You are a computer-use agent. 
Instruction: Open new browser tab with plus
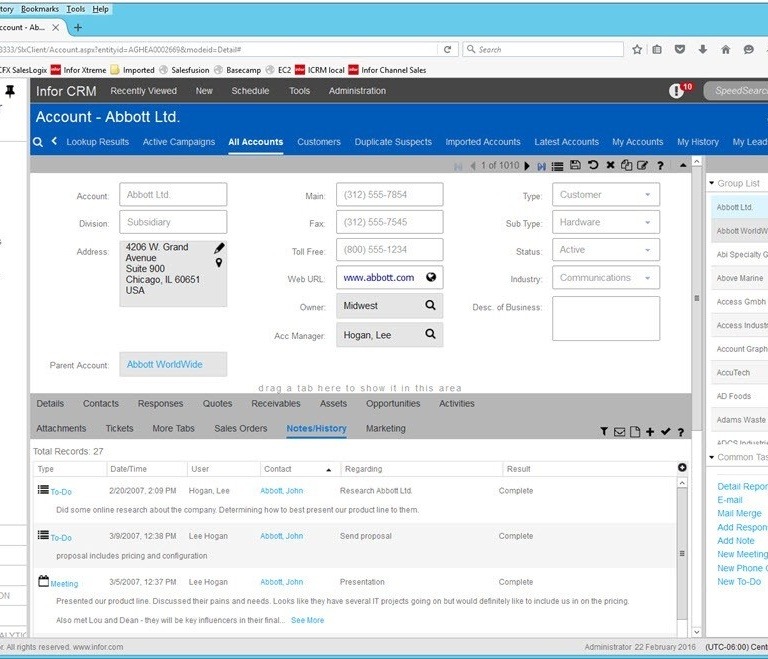pyautogui.click(x=77, y=27)
